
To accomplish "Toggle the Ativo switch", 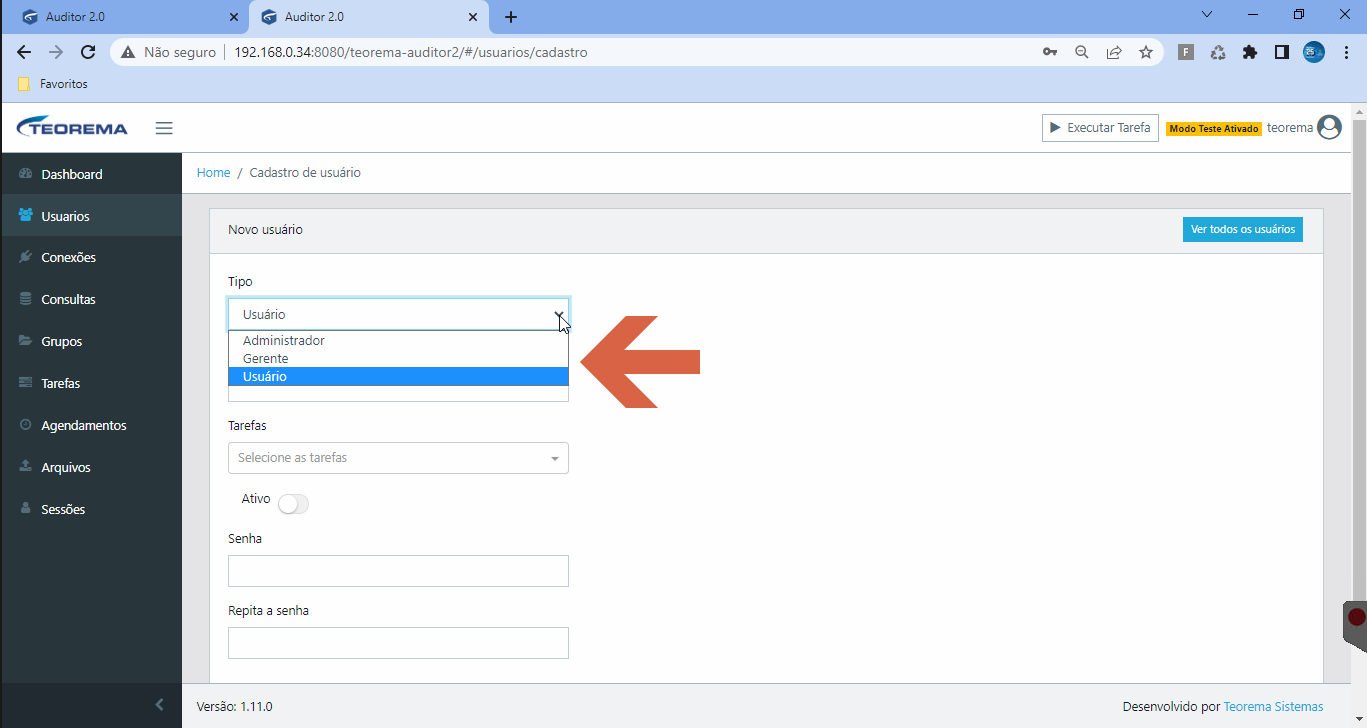I will pos(293,504).
